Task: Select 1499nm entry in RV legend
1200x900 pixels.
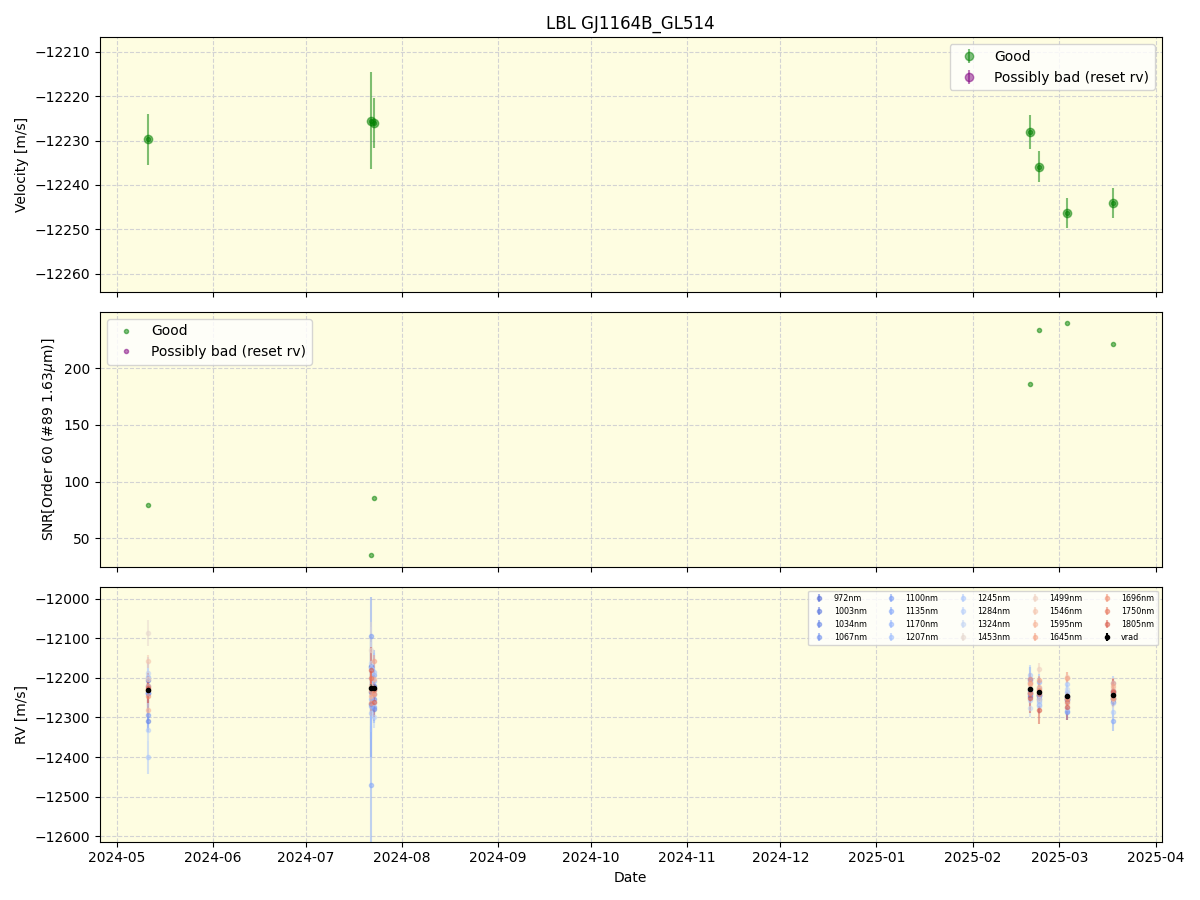Action: (x=1066, y=598)
